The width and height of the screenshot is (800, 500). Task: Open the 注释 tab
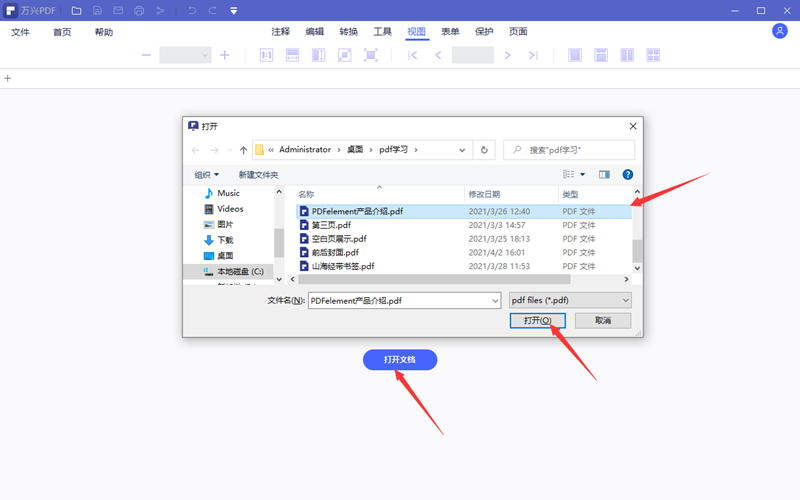tap(280, 32)
